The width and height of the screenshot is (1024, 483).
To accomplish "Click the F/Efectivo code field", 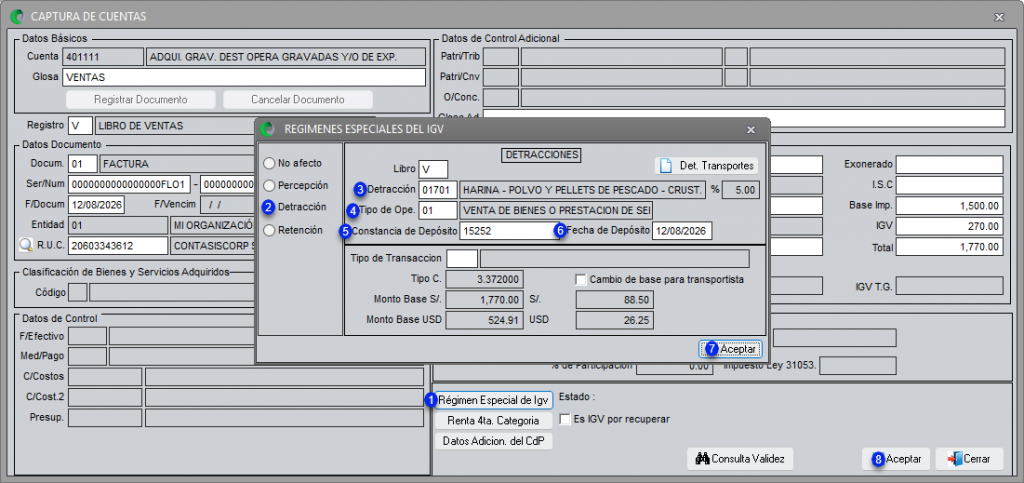I will [x=88, y=335].
